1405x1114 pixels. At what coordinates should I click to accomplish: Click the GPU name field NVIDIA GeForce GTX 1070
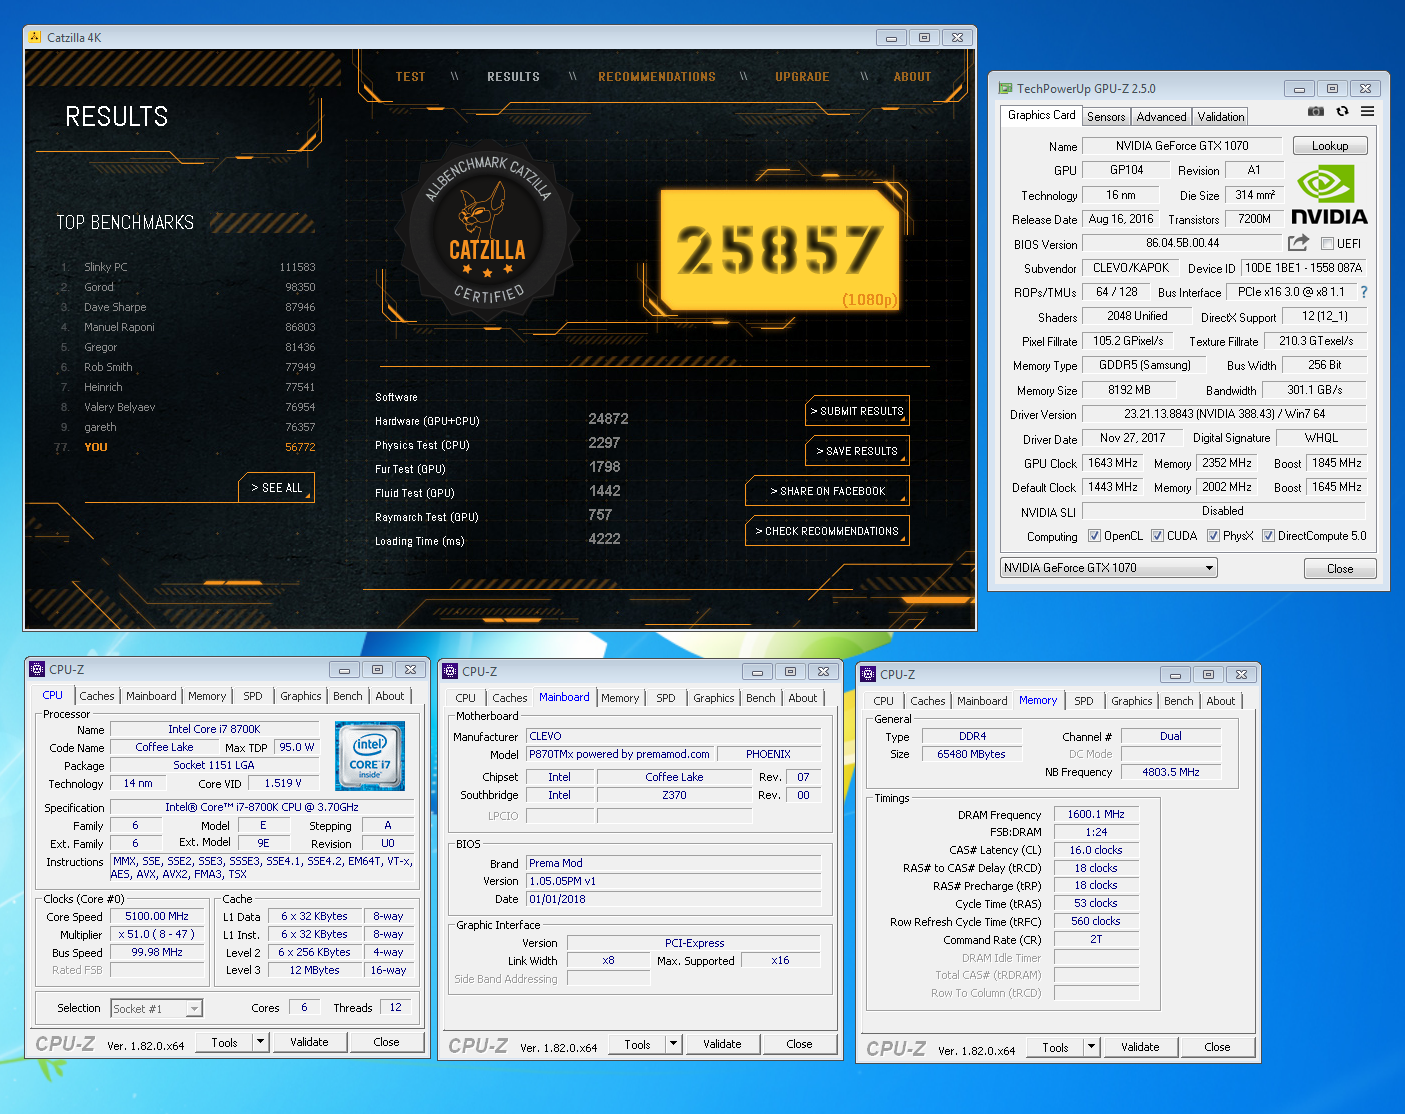click(x=1182, y=146)
